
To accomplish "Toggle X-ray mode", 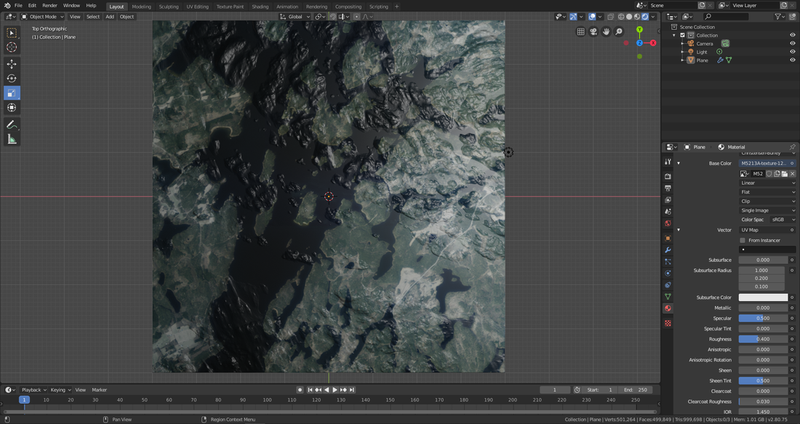I will 610,17.
